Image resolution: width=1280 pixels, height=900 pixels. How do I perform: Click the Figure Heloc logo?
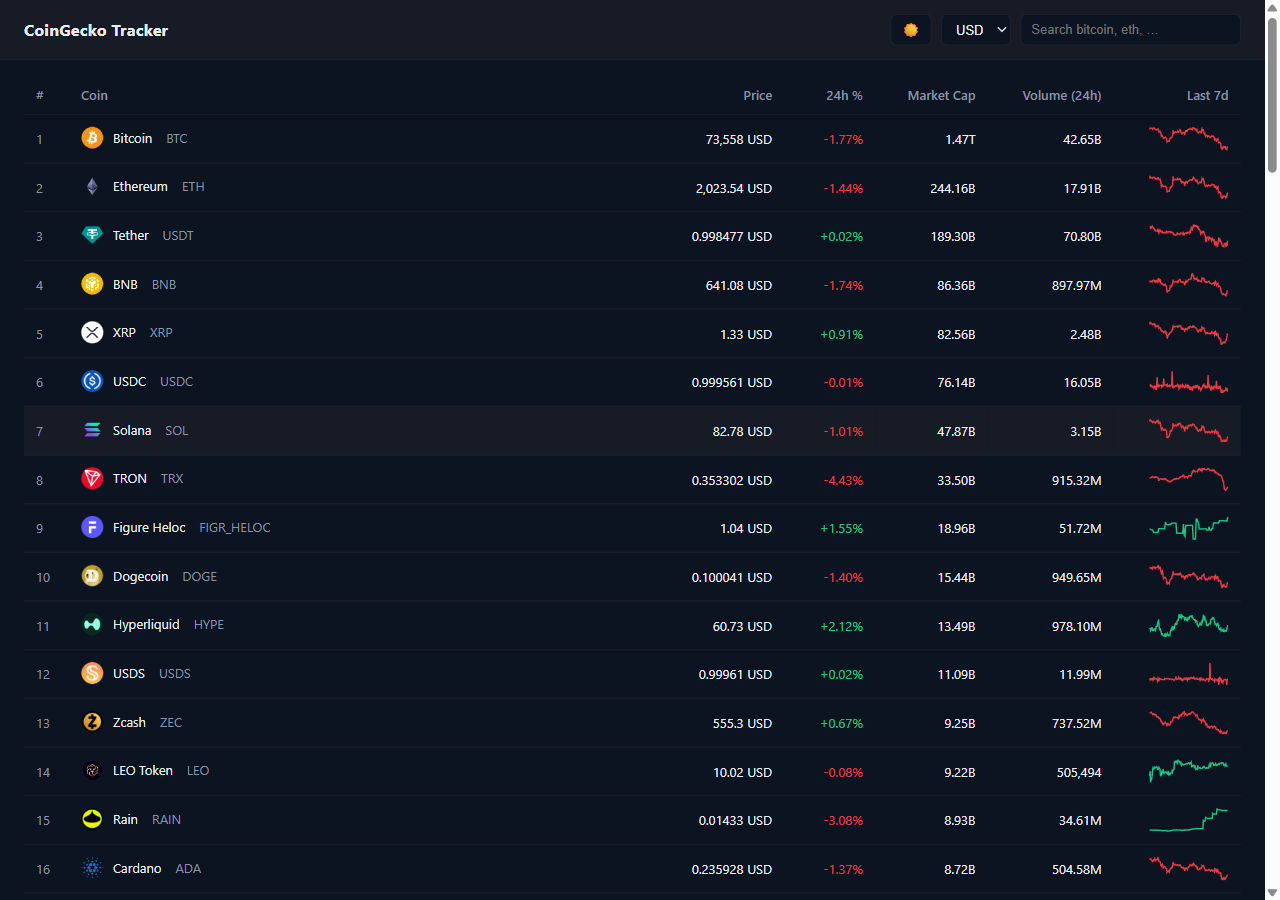tap(92, 527)
